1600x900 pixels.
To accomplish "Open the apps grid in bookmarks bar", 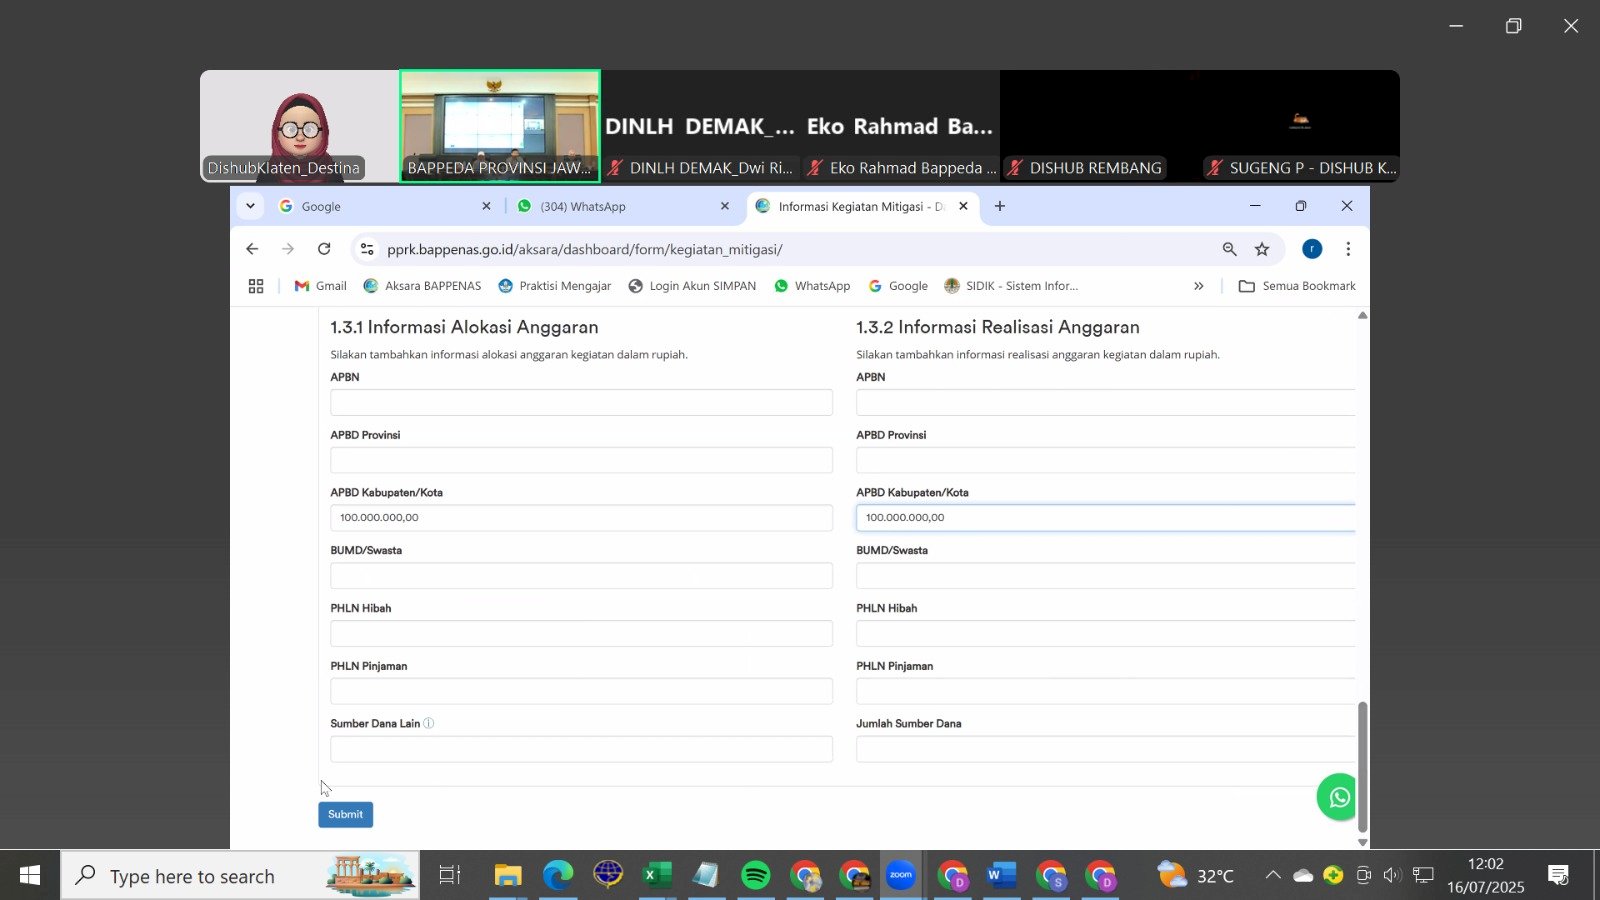I will point(256,286).
